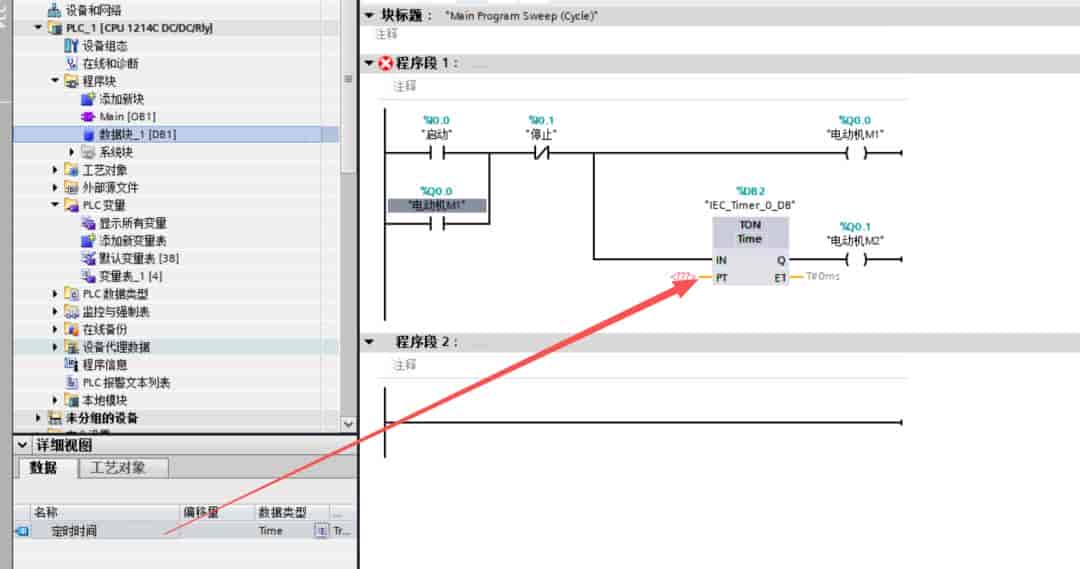Viewport: 1080px width, 569px height.
Task: Collapse the PLC 变量 tree node
Action: 55,205
